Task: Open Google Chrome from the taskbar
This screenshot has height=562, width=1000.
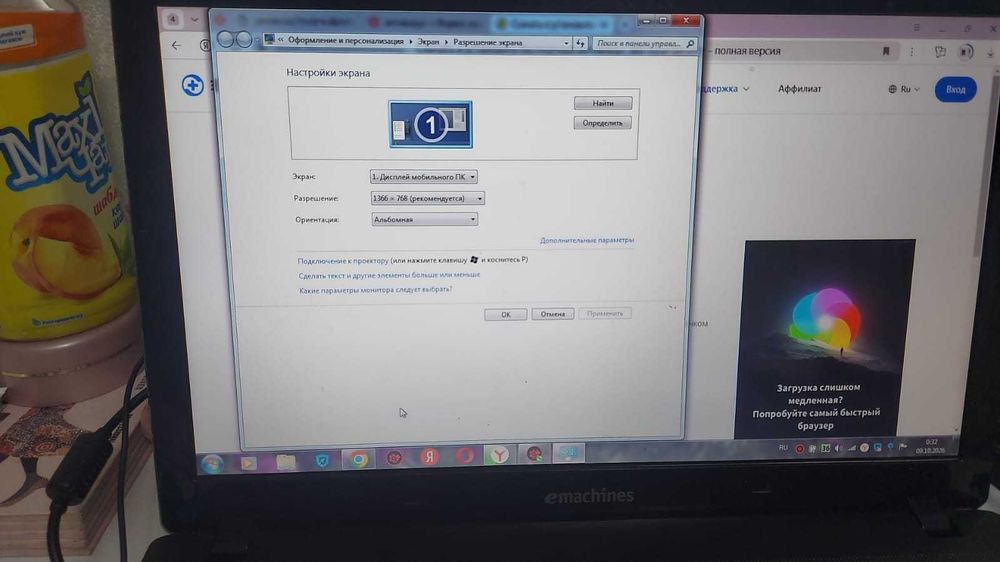Action: pos(358,459)
